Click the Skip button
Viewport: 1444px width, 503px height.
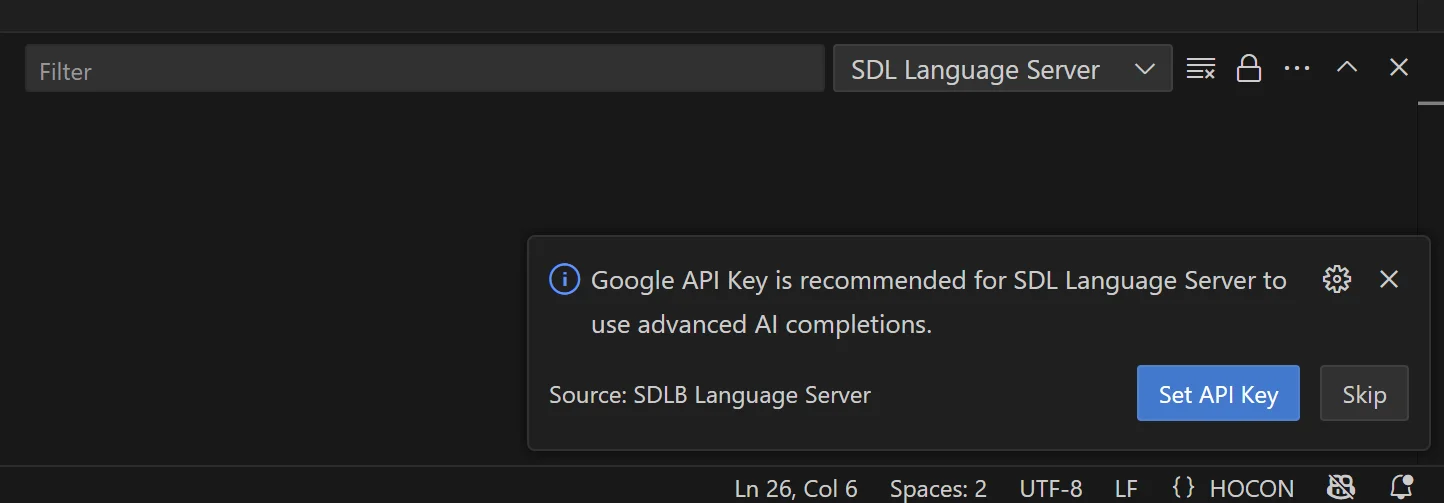click(x=1364, y=393)
